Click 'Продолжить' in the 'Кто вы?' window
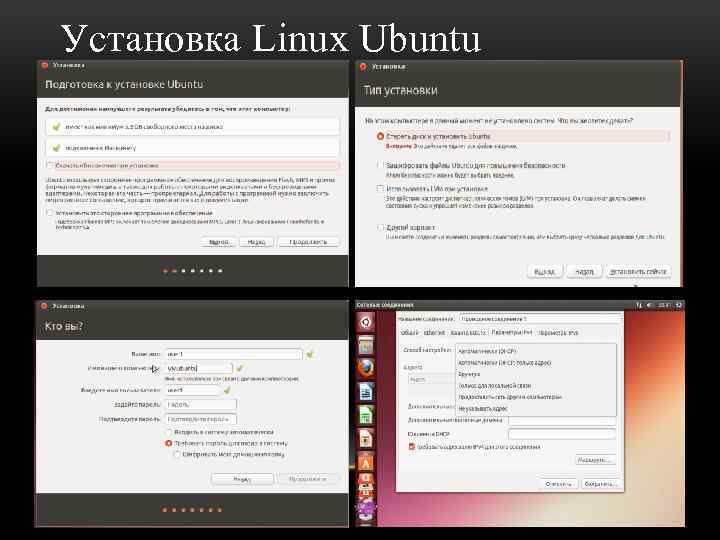720x540 pixels. [x=308, y=479]
